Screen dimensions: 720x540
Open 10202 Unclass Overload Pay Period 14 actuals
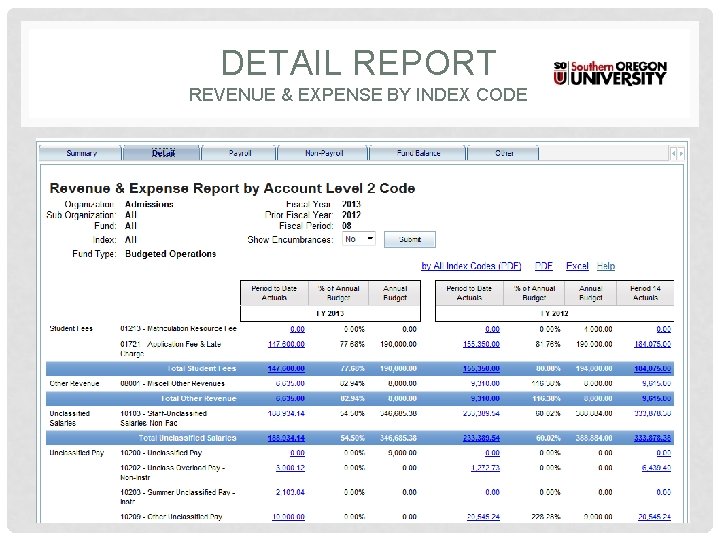657,468
